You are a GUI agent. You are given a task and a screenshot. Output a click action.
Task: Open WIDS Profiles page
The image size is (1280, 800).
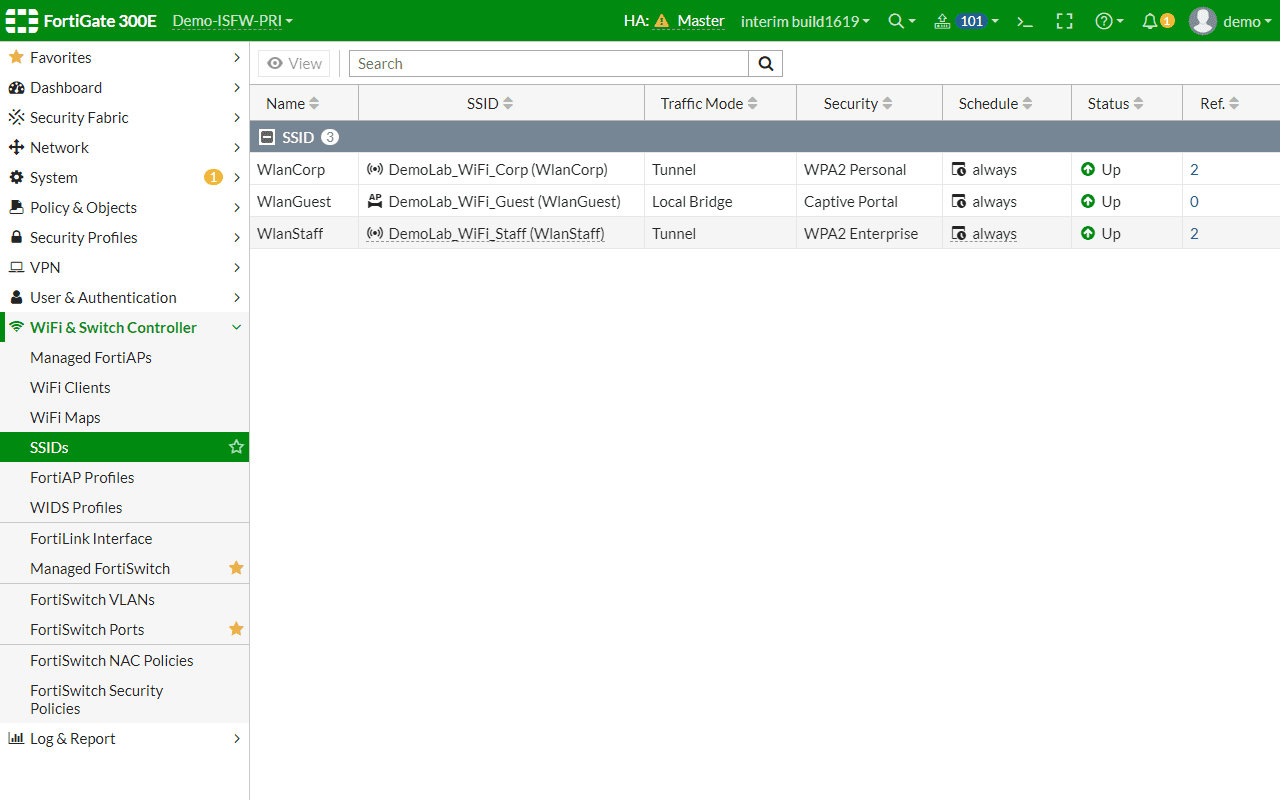point(124,508)
